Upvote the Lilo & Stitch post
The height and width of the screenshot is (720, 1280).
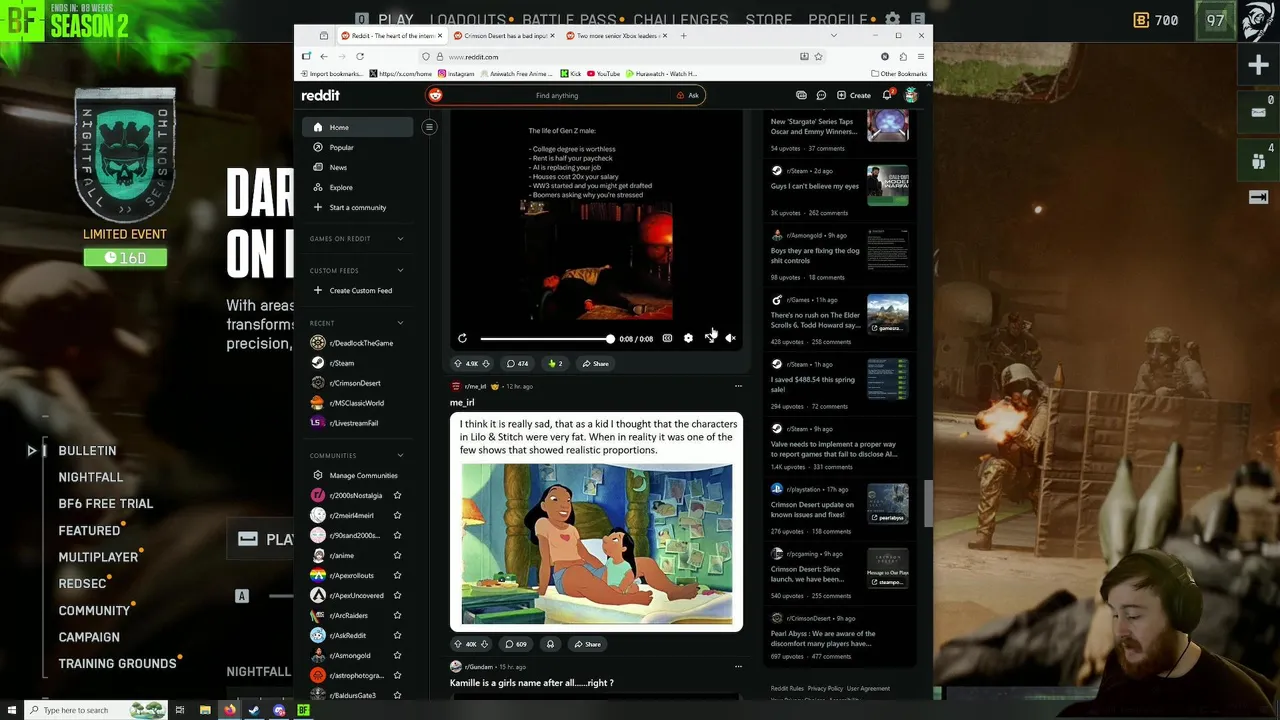coord(458,644)
